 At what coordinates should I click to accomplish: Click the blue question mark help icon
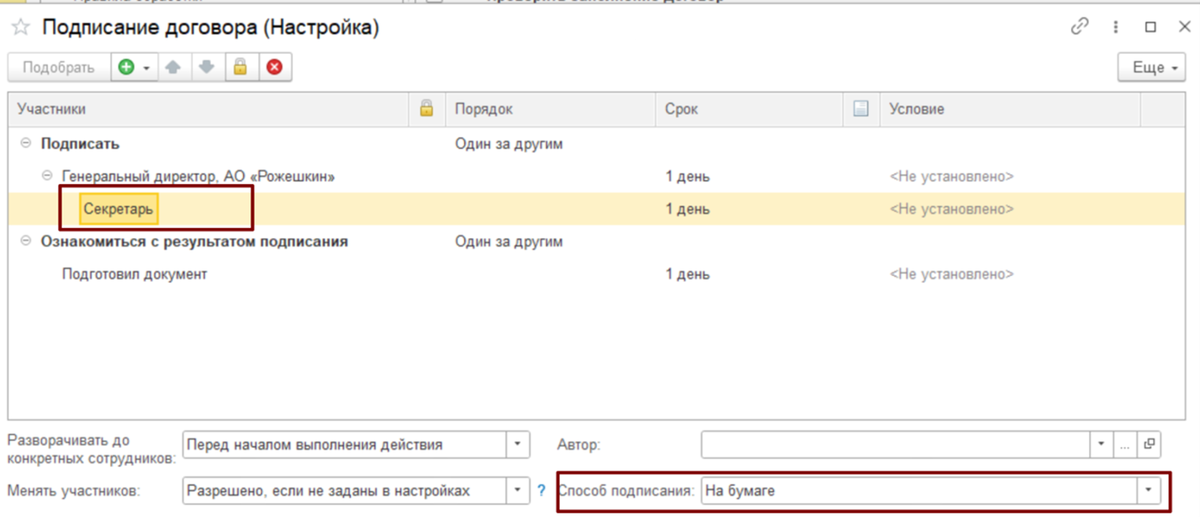(x=542, y=491)
